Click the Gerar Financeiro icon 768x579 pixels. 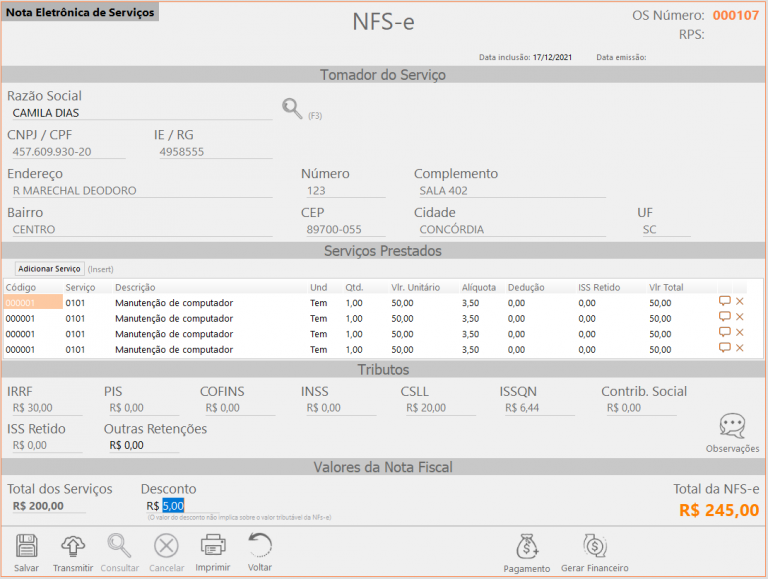593,547
